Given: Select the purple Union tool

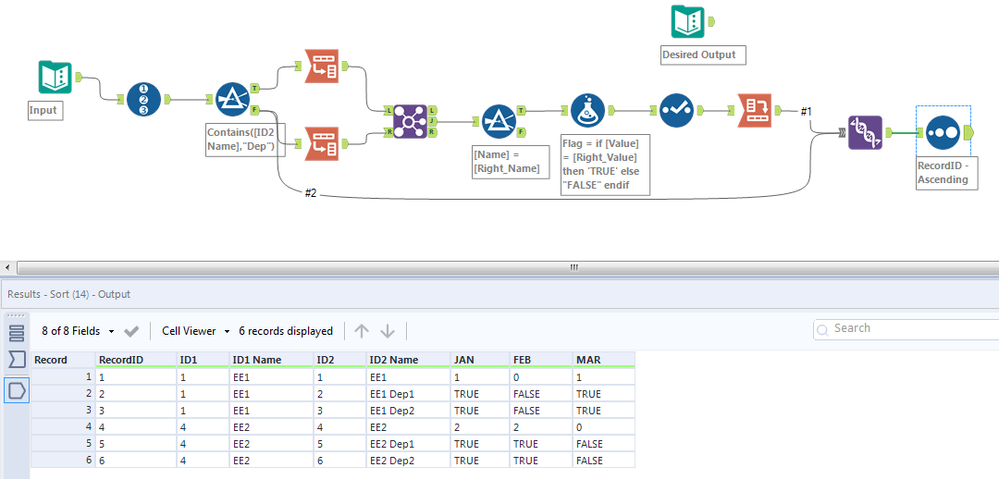Looking at the screenshot, I should pos(865,132).
